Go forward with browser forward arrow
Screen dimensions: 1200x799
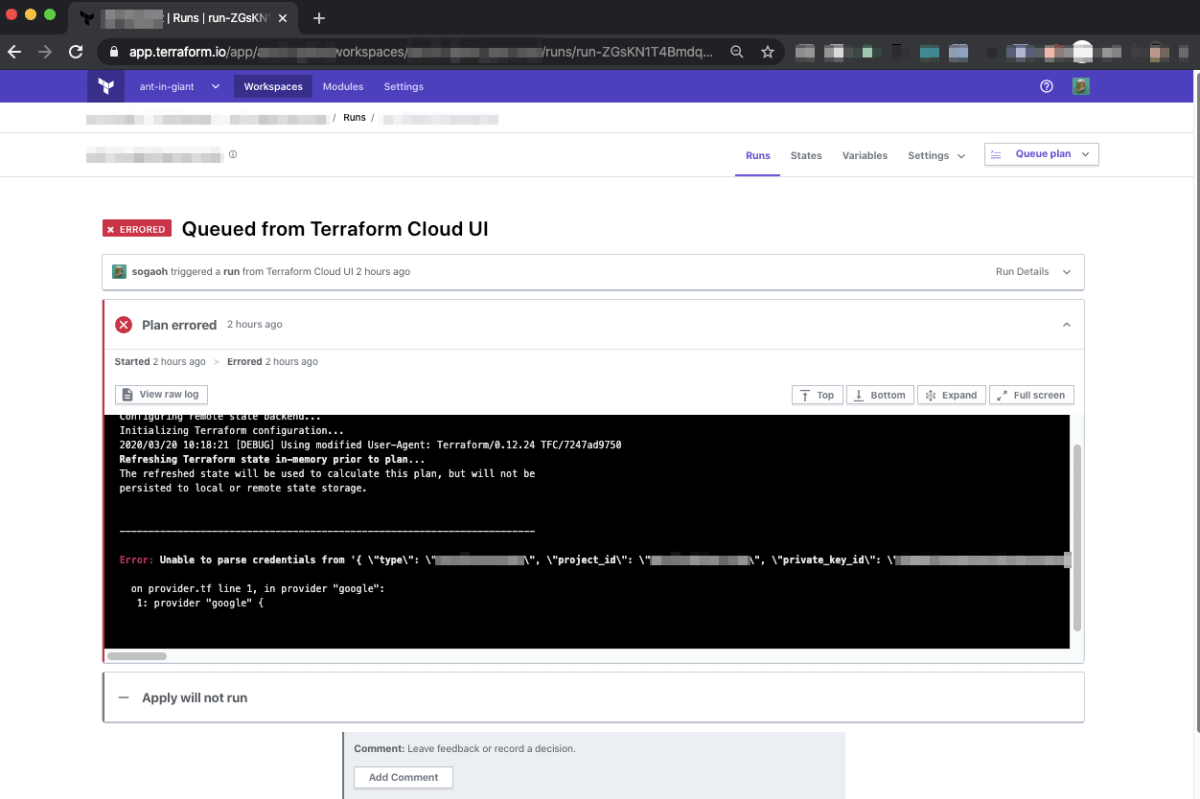(x=45, y=52)
